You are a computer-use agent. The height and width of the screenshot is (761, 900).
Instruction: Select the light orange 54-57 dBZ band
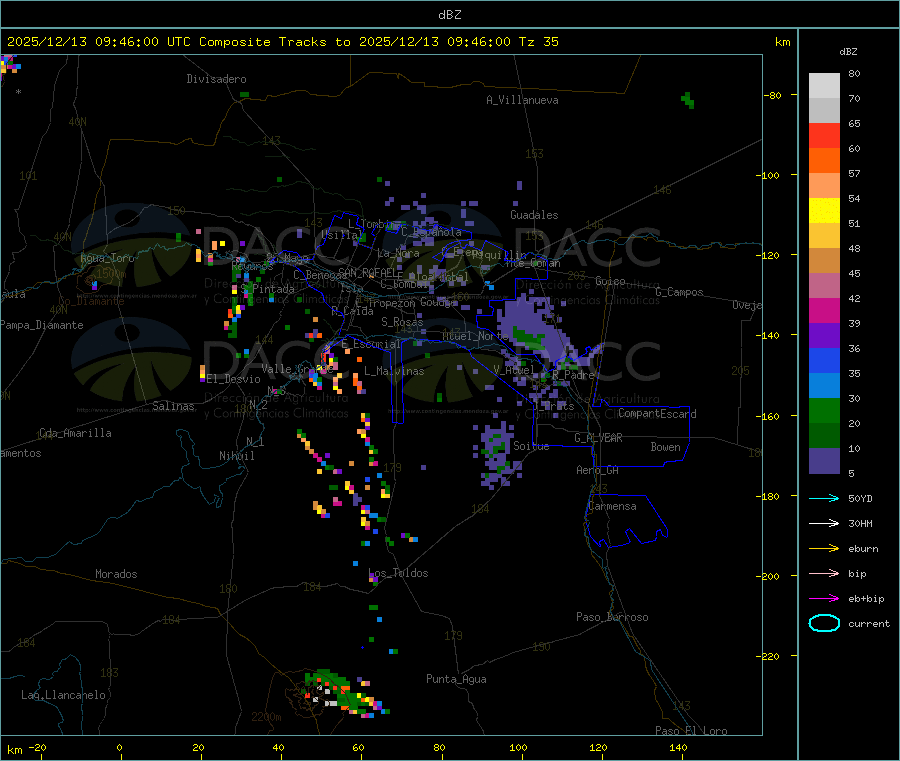(824, 185)
